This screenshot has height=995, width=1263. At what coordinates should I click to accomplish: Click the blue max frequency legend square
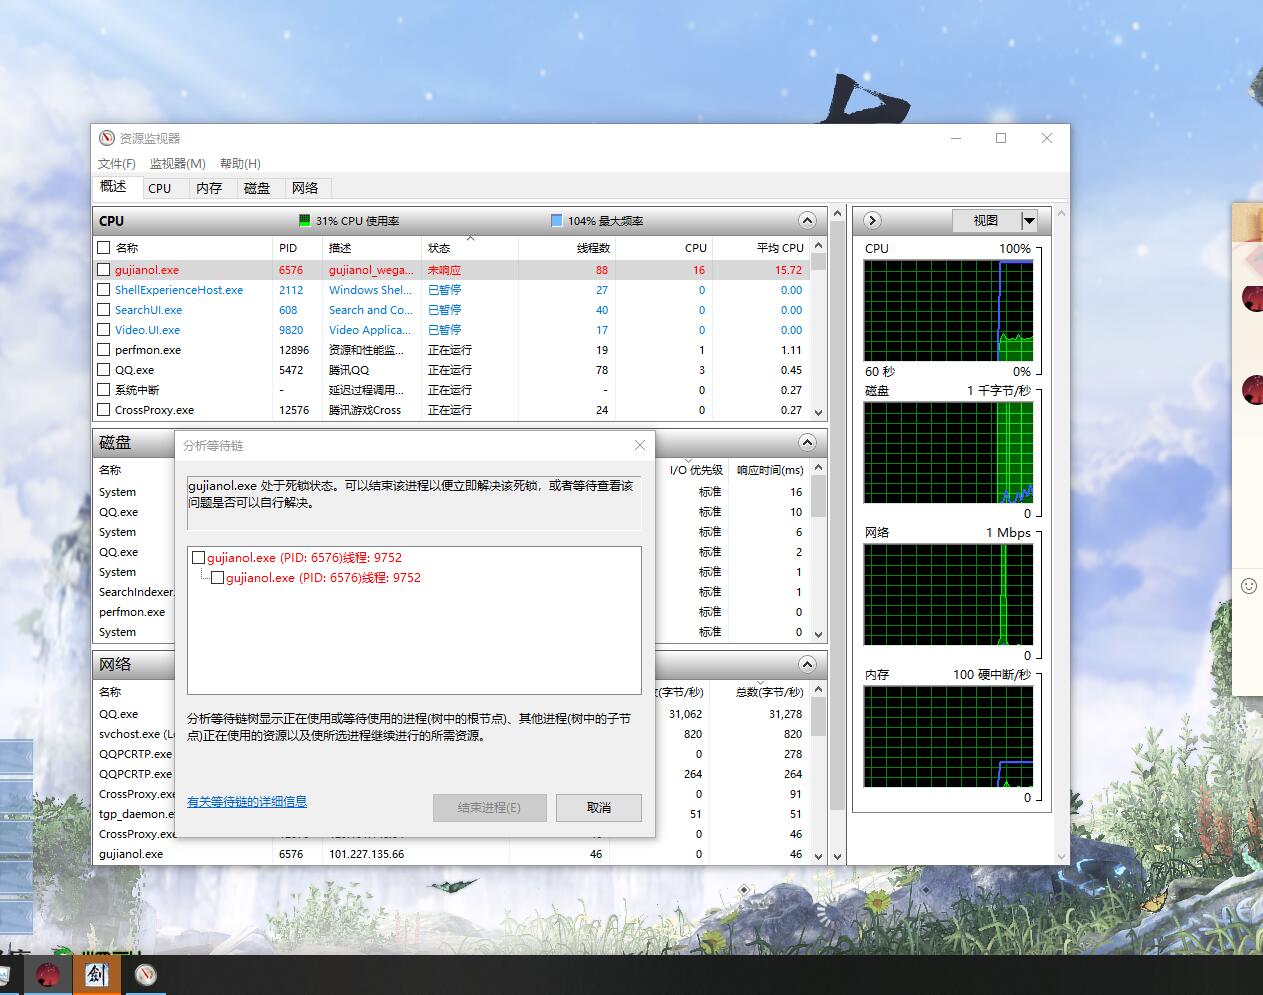point(557,220)
